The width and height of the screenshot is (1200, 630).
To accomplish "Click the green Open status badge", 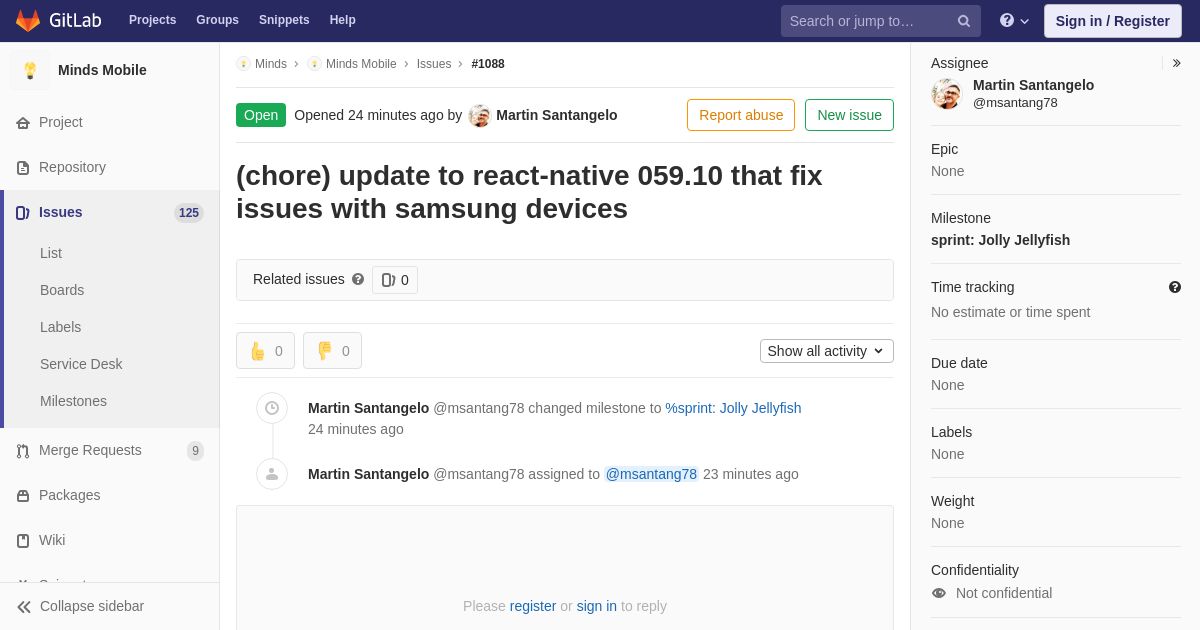I will [x=261, y=115].
